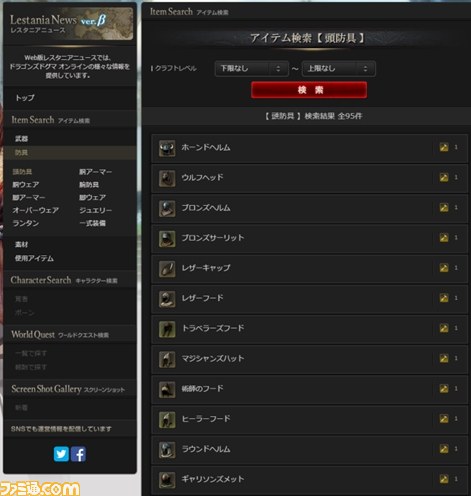
Task: Open the 上限なし craft level dropdown
Action: click(339, 69)
